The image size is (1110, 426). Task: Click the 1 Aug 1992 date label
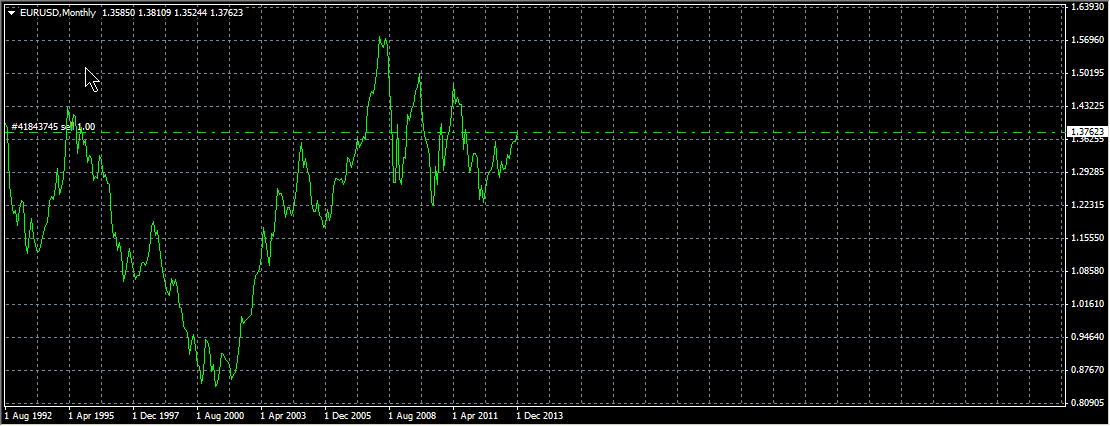coord(29,414)
